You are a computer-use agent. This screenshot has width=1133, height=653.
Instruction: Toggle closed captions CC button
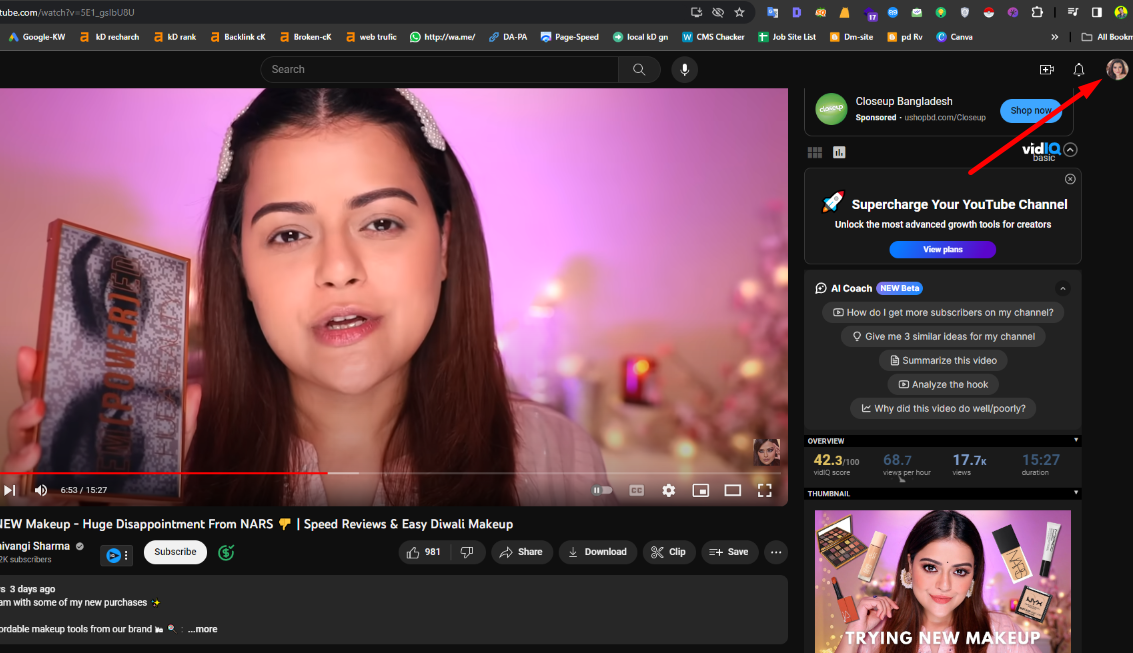[x=636, y=490]
